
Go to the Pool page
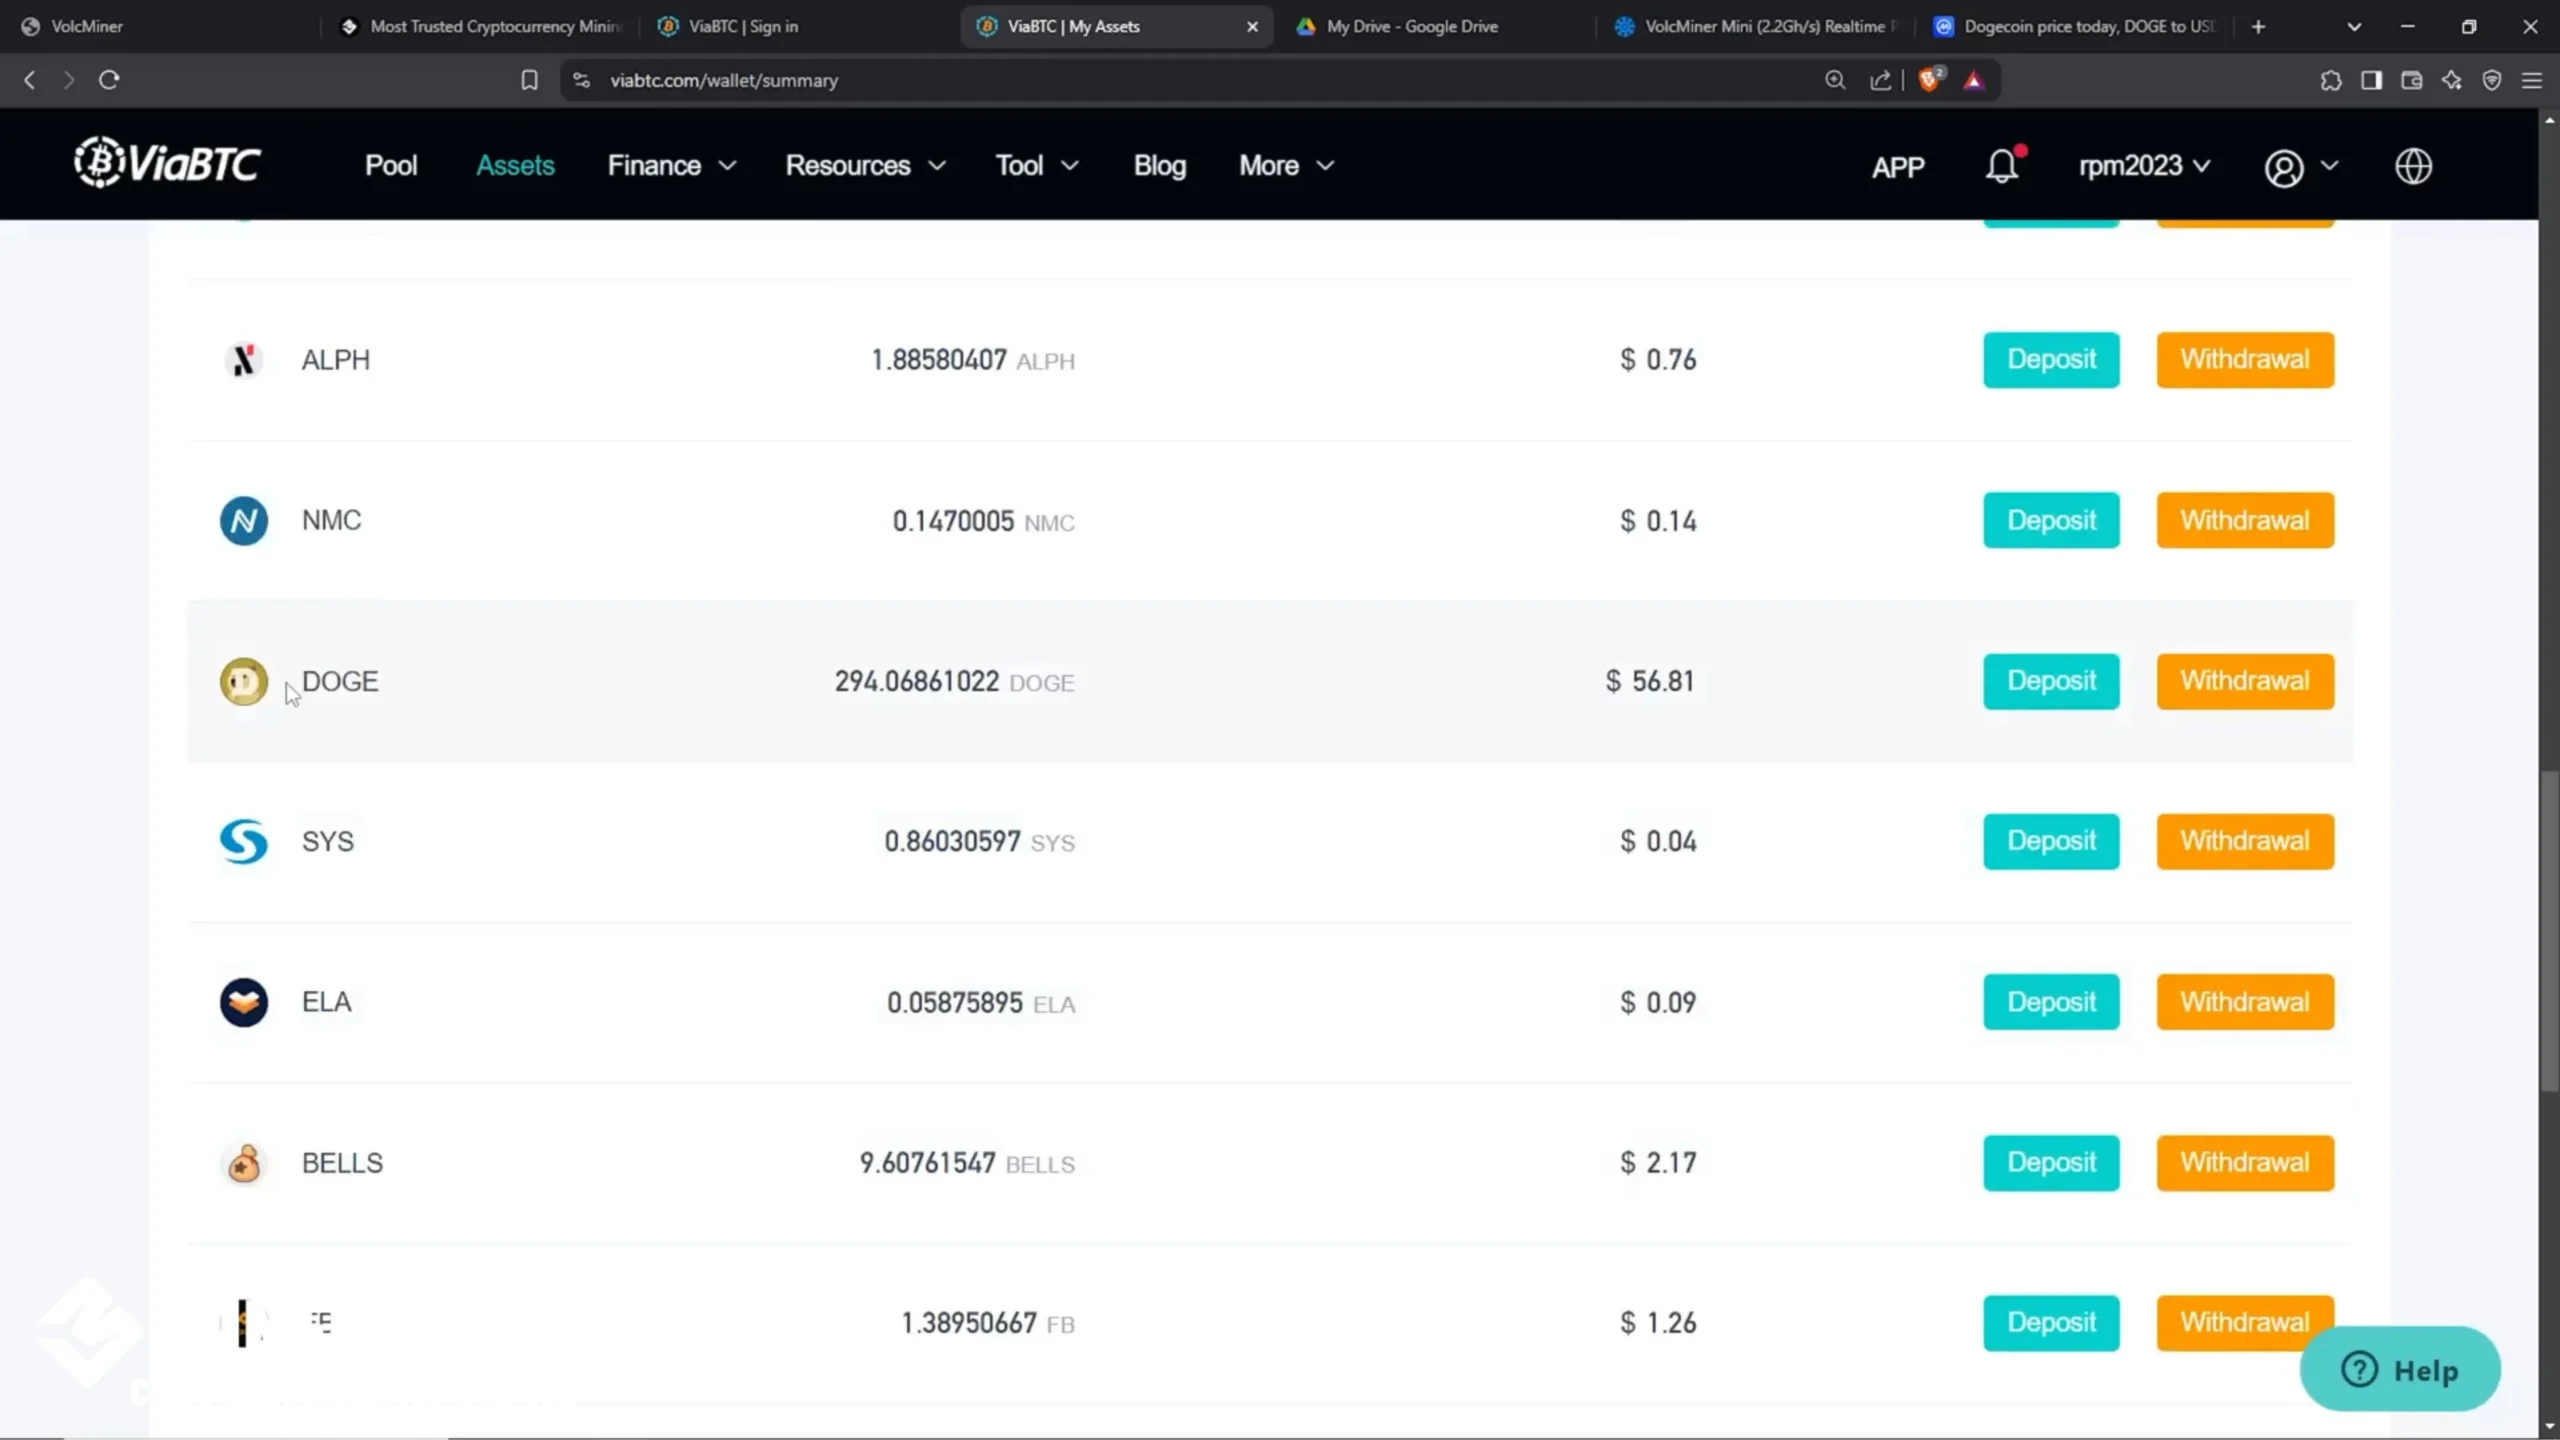coord(391,165)
